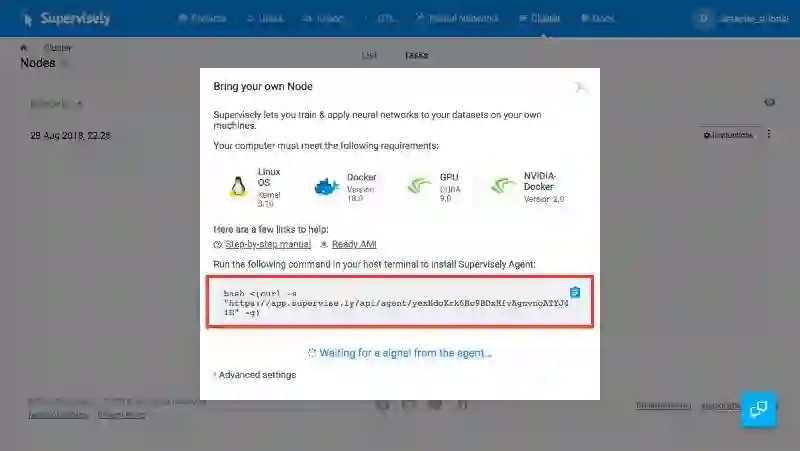Viewport: 800px width, 451px height.
Task: Click the NVIDIA-Docker icon
Action: [x=502, y=186]
